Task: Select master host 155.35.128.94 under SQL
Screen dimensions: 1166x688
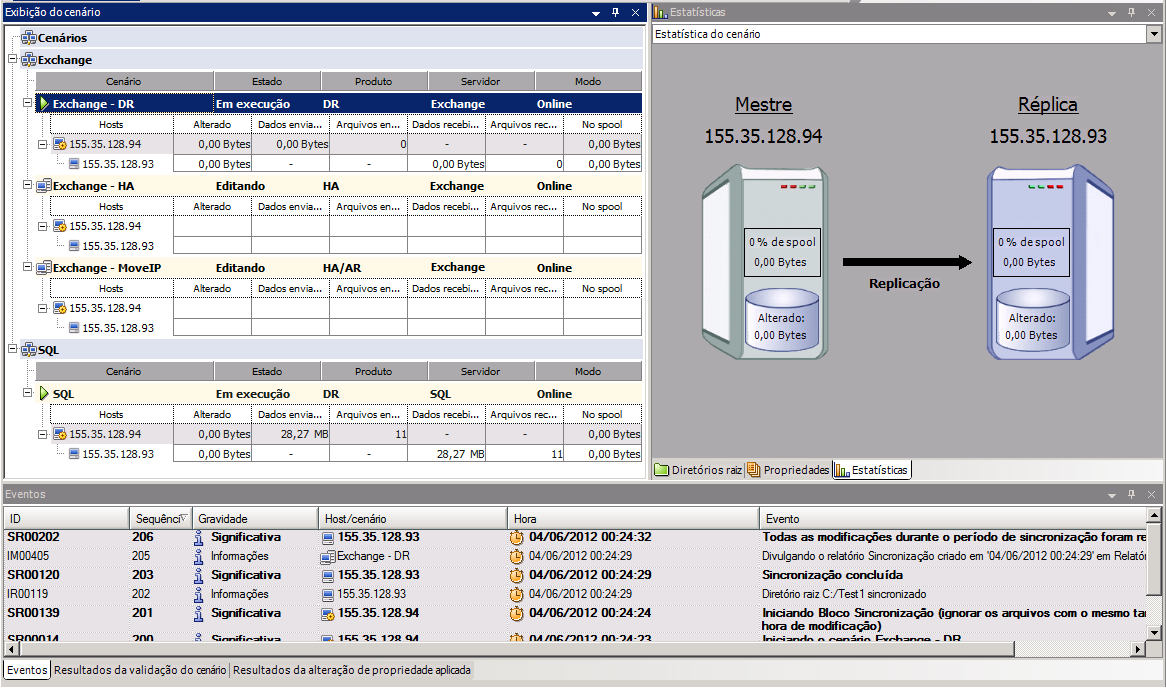Action: [105, 434]
